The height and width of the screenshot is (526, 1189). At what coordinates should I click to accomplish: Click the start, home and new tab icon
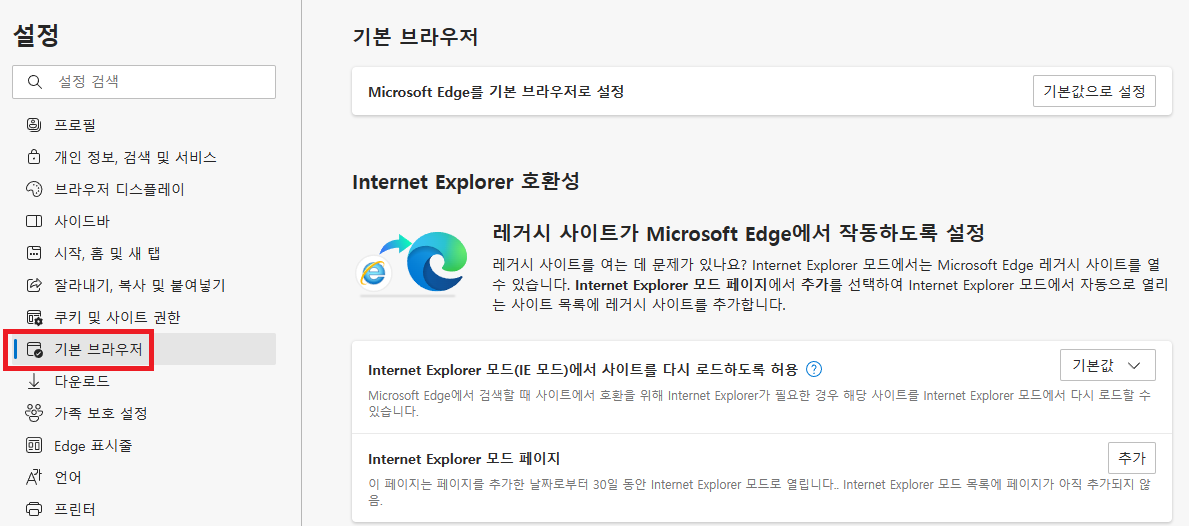(x=33, y=253)
